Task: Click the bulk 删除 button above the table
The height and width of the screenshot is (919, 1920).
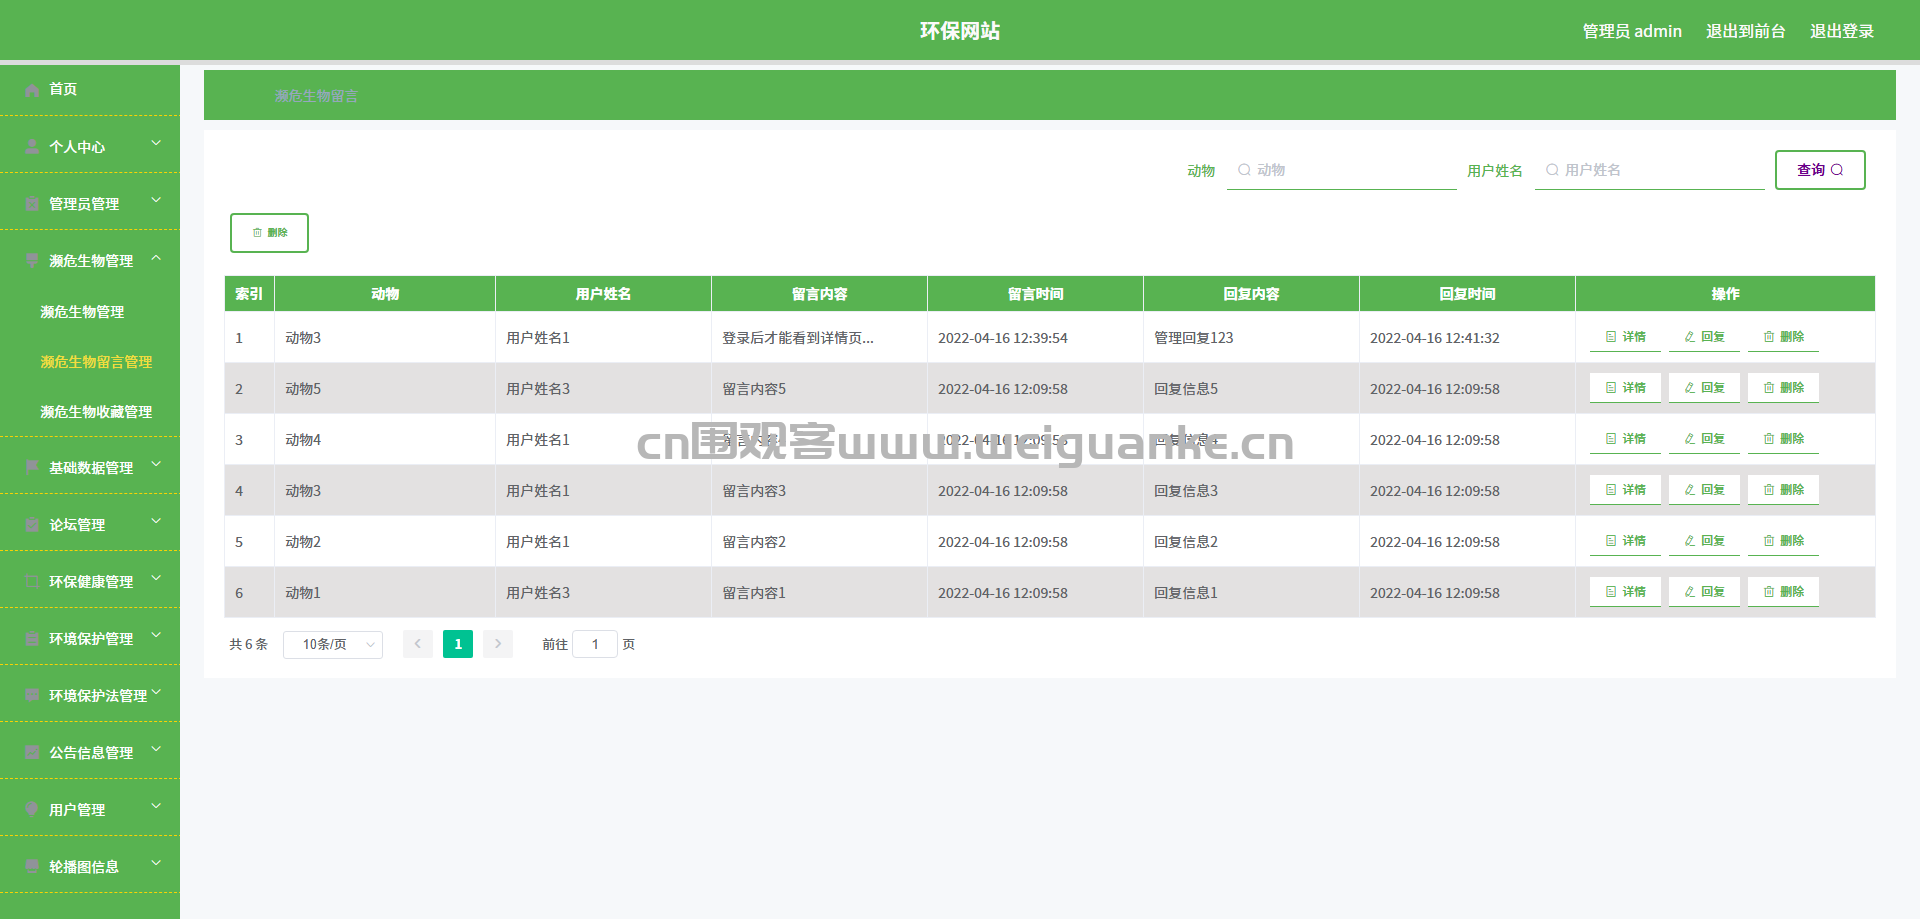Action: 269,233
